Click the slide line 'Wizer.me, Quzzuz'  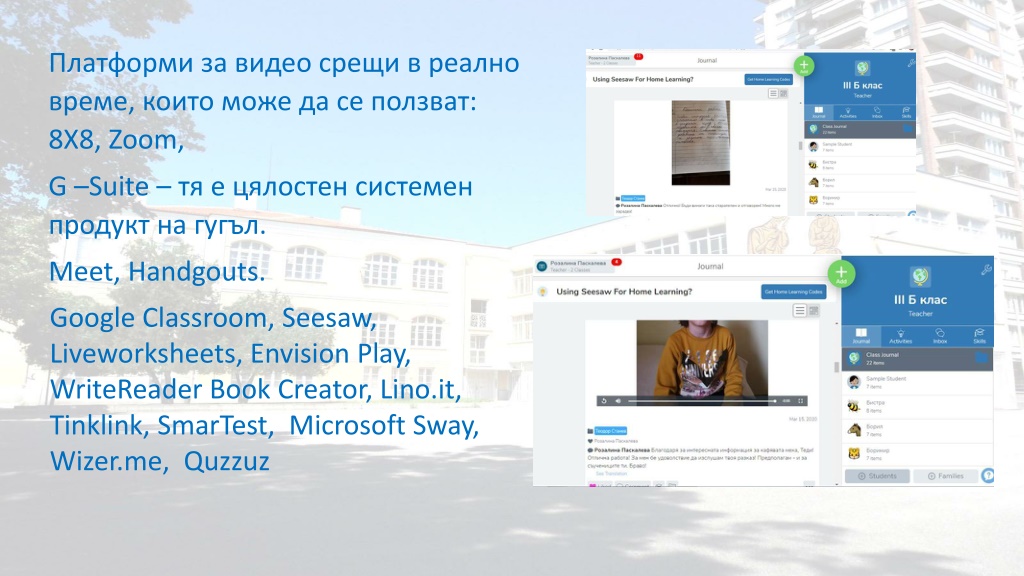pyautogui.click(x=160, y=461)
